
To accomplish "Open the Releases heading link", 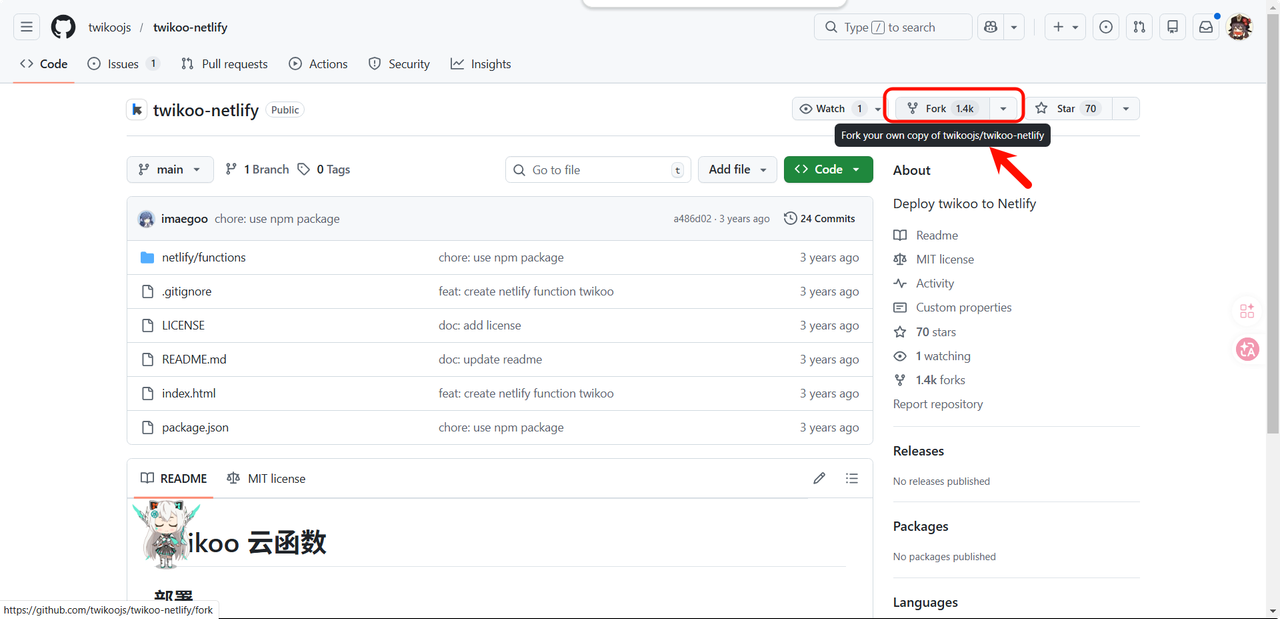I will click(x=918, y=451).
